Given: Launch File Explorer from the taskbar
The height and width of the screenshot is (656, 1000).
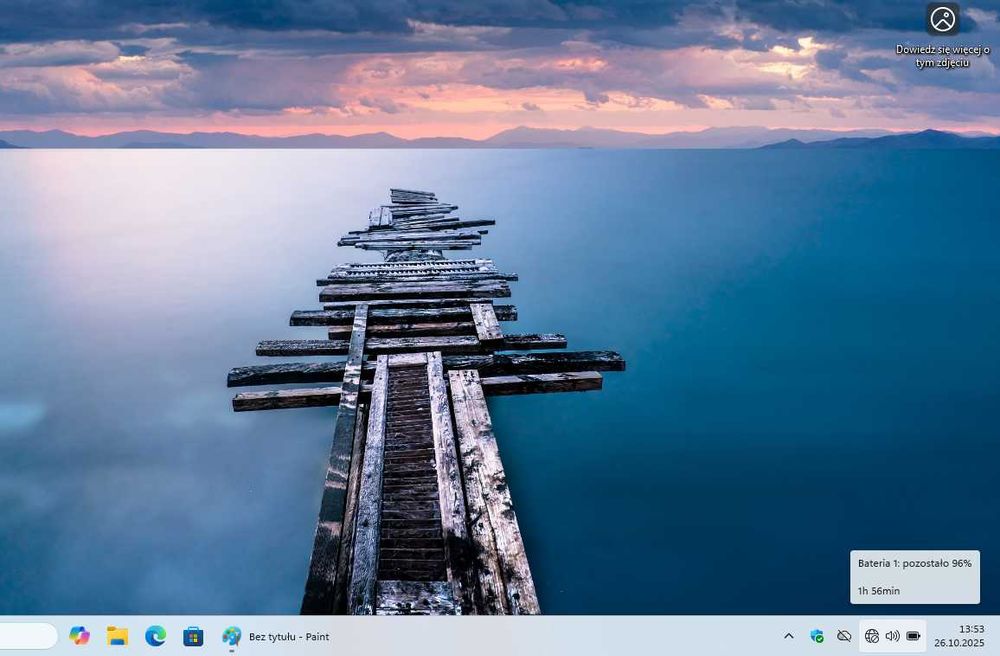Looking at the screenshot, I should [x=117, y=636].
